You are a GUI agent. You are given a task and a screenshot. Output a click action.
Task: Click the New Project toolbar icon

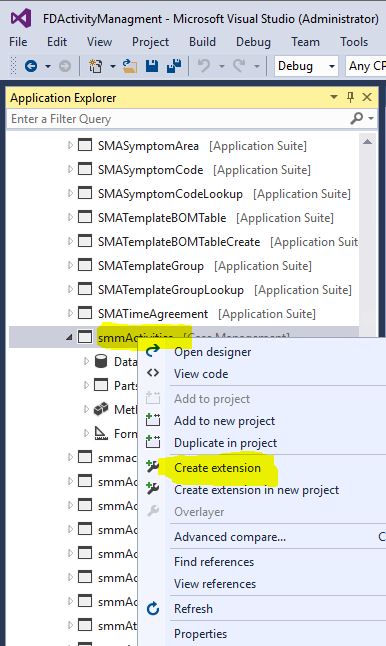point(96,66)
